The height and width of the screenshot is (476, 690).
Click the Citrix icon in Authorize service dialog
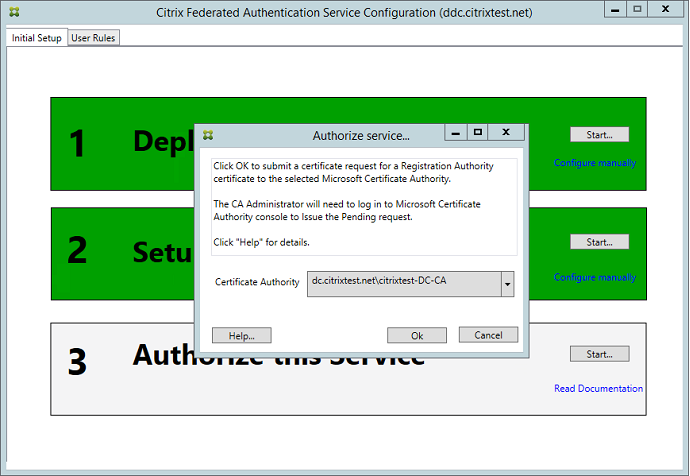pos(208,135)
